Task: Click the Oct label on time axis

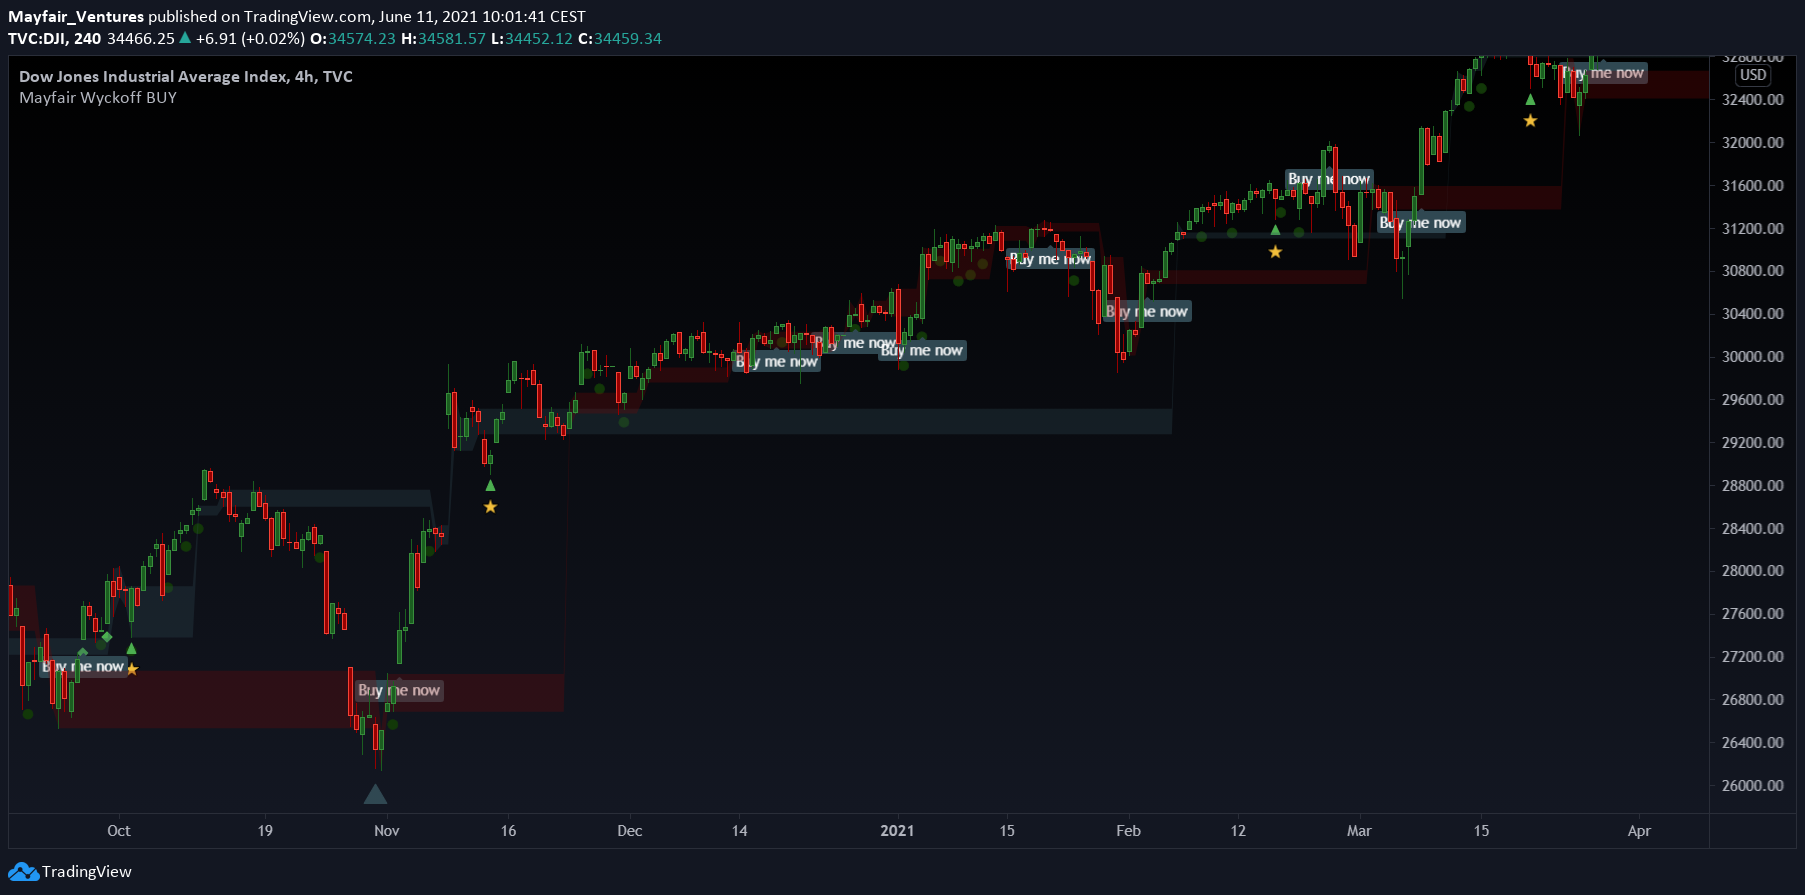Action: point(119,830)
